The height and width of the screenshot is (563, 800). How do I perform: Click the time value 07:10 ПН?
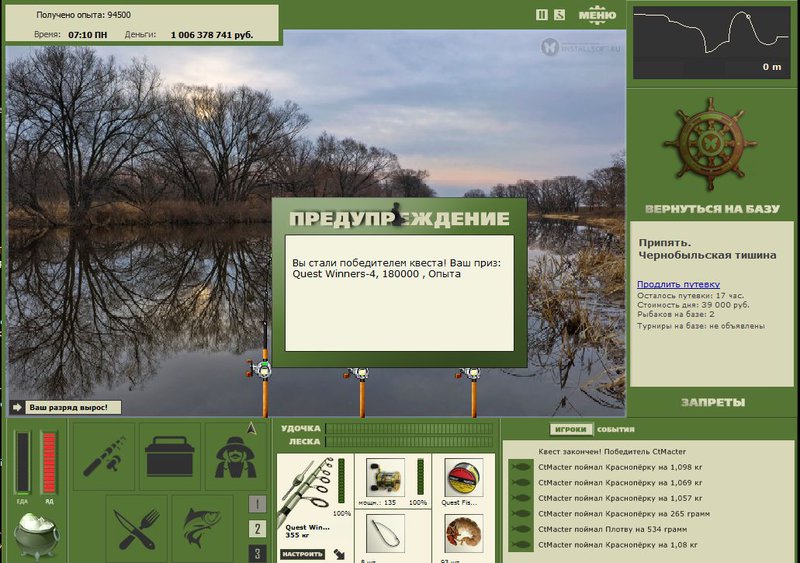tap(88, 35)
